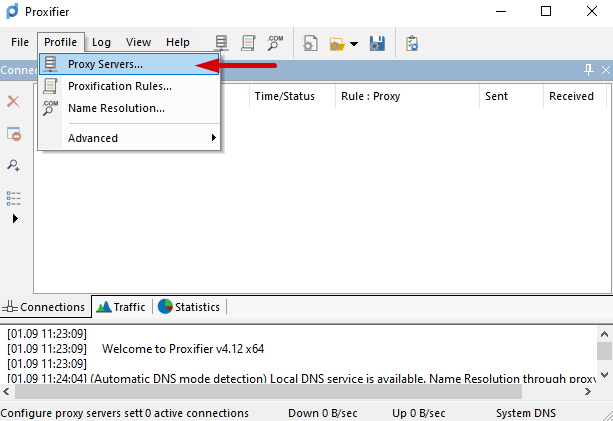
Task: Expand the sidebar arrow button
Action: [x=15, y=218]
